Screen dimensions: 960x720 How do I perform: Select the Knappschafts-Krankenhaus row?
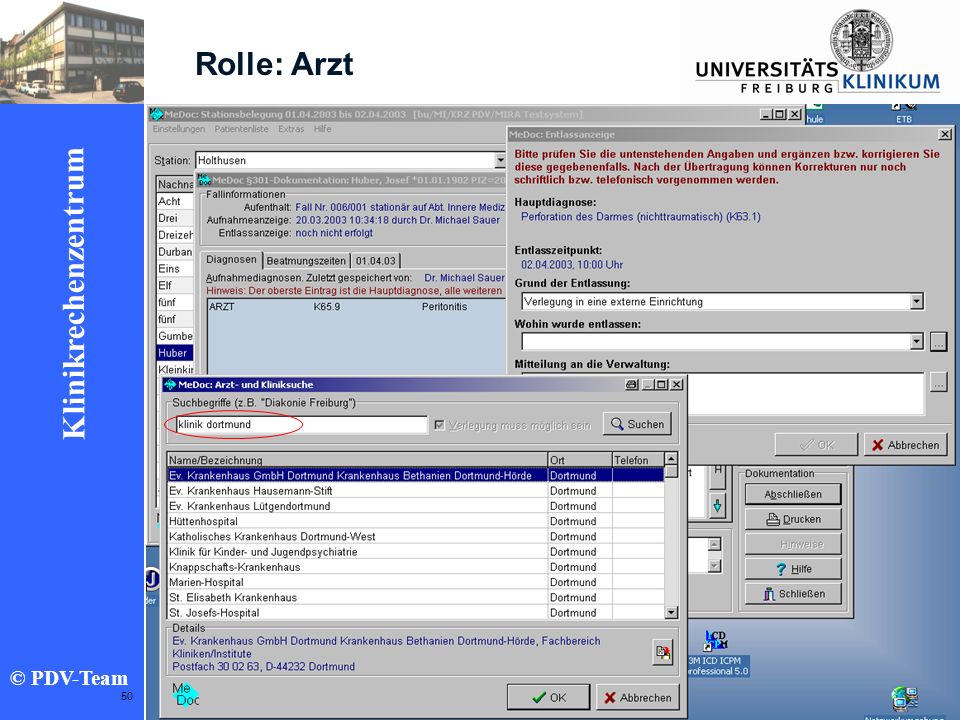pos(416,567)
